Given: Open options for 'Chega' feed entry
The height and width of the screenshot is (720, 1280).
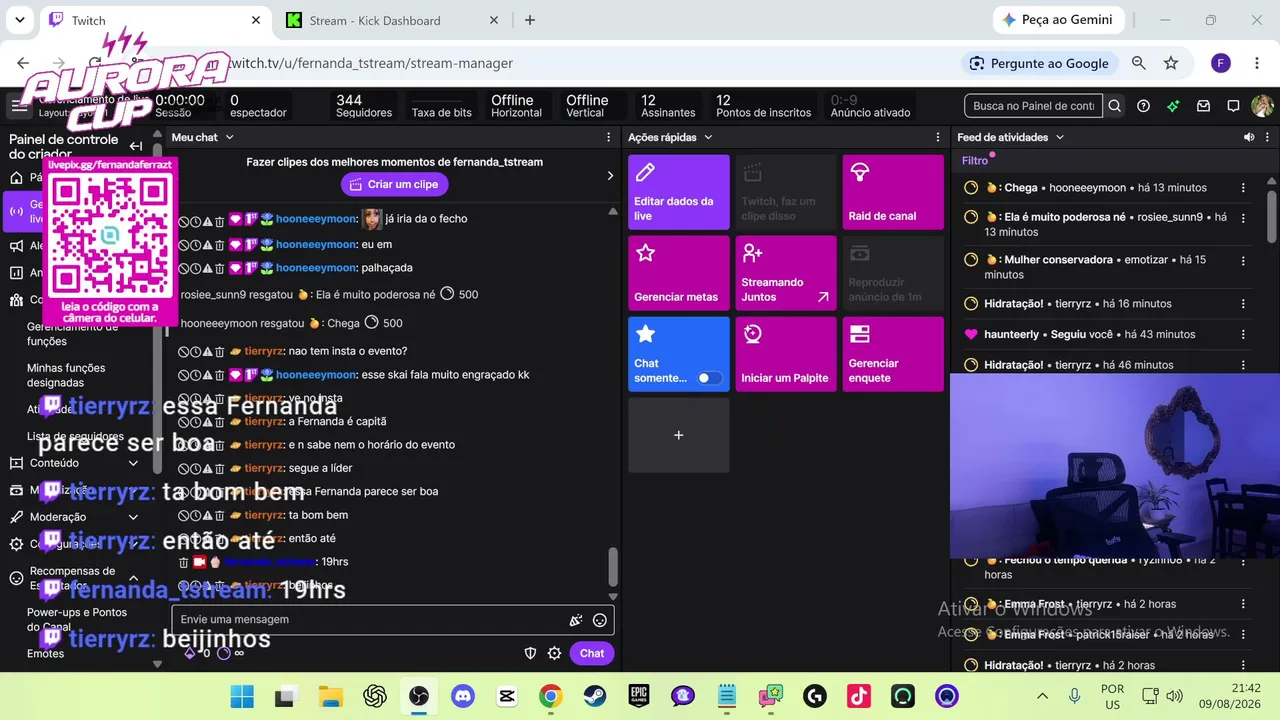Looking at the screenshot, I should (x=1243, y=188).
